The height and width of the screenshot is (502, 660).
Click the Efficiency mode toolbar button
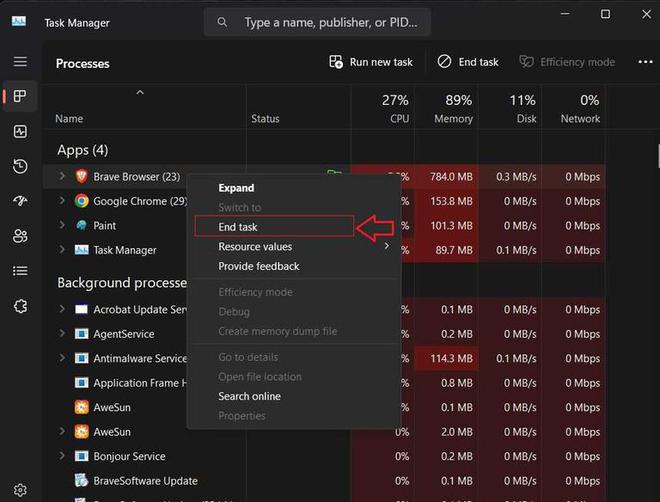[x=567, y=62]
